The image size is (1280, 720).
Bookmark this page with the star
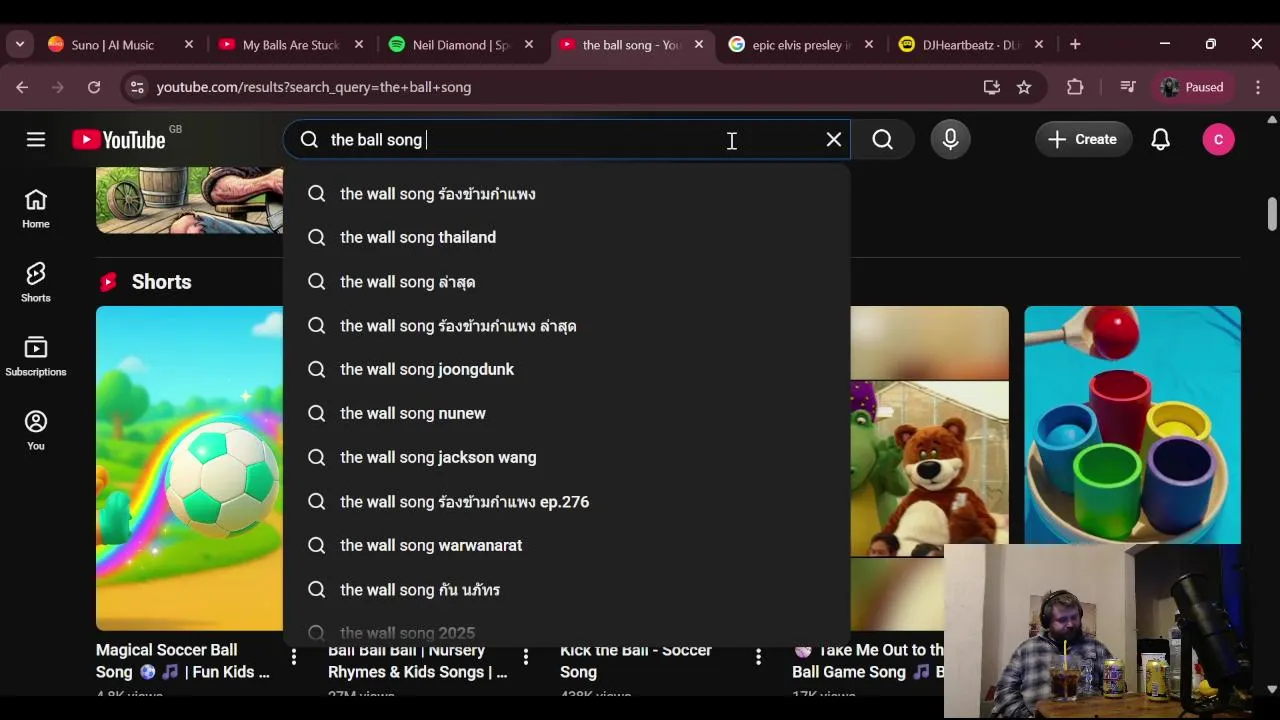[1024, 87]
